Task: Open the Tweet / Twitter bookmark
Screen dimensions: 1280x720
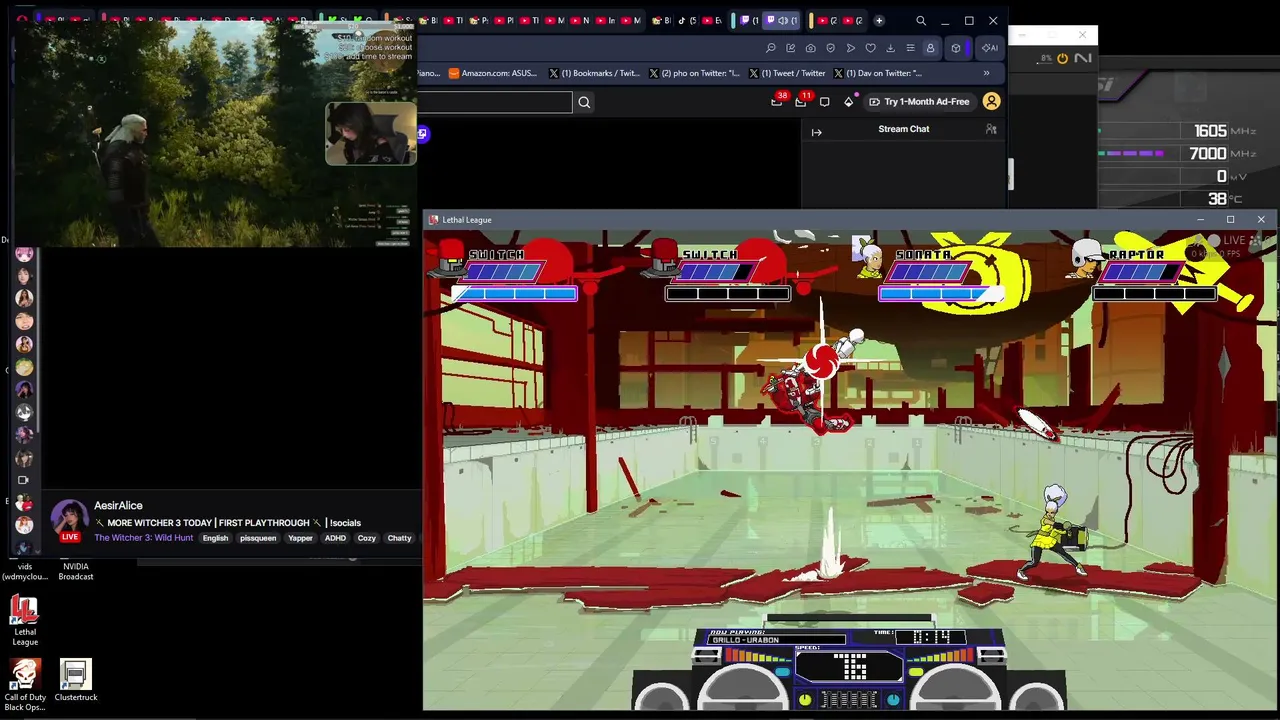Action: [787, 73]
